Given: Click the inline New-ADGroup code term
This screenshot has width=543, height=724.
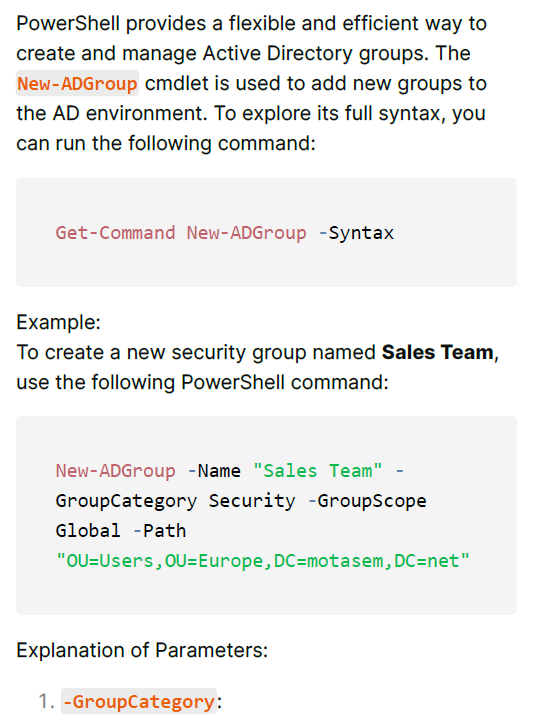Looking at the screenshot, I should pyautogui.click(x=77, y=84).
